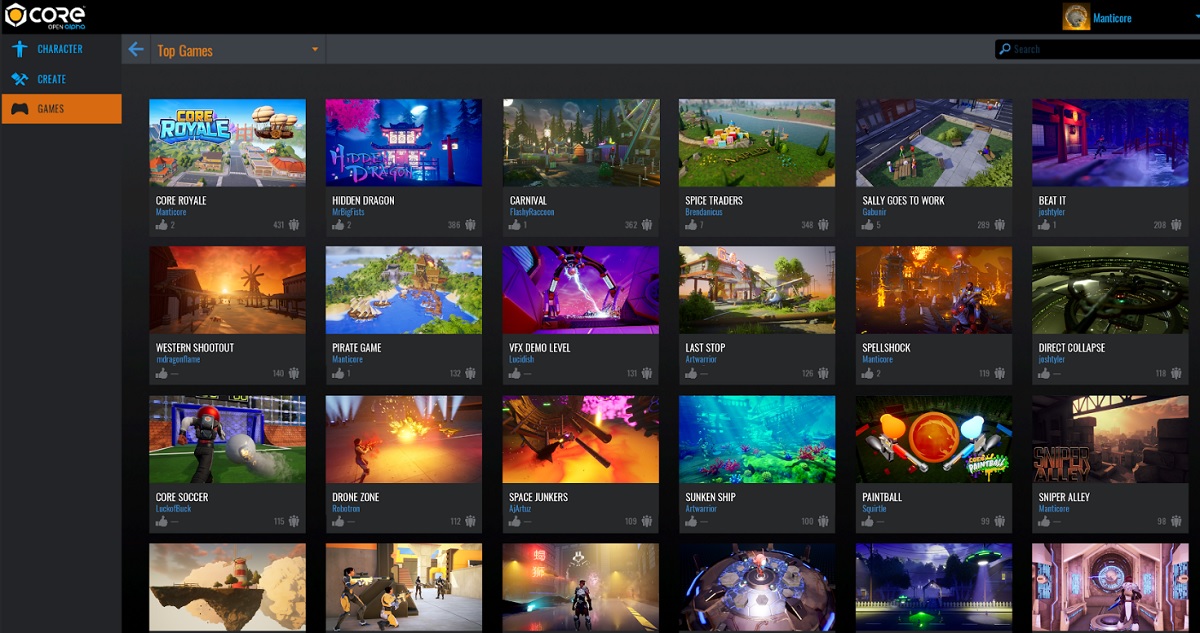Like the Western Shootout game (thumbs-up)
Image resolution: width=1200 pixels, height=633 pixels.
point(161,373)
